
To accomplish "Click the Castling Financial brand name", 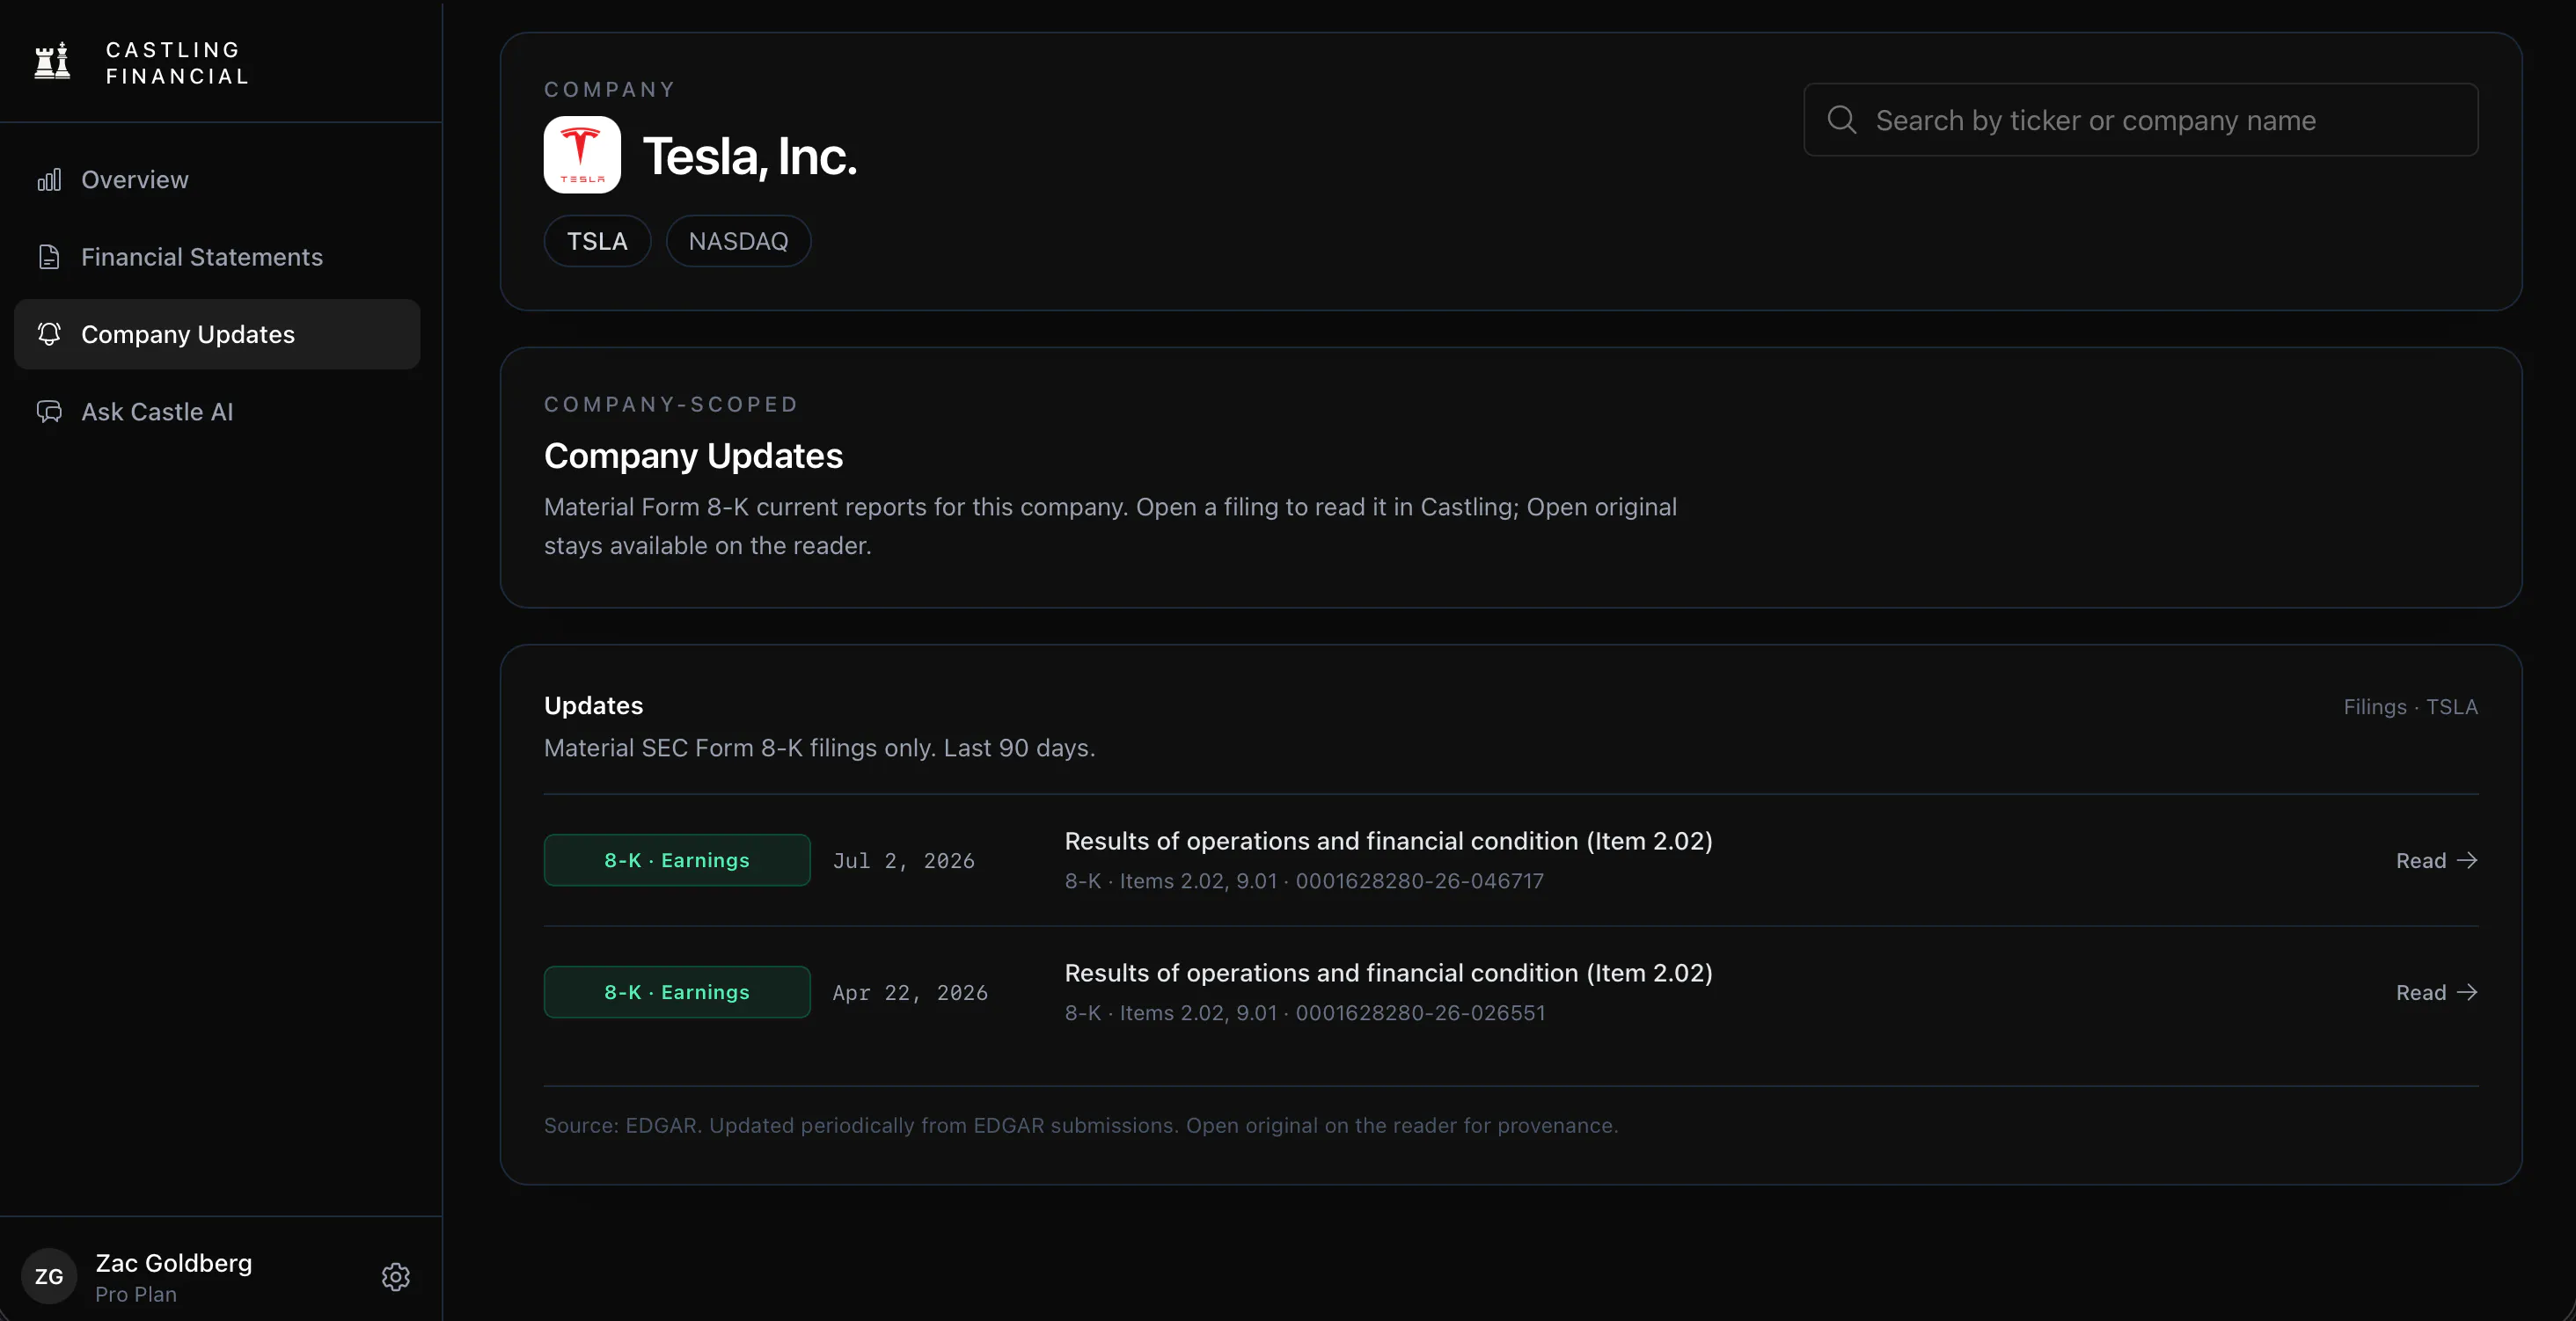I will point(177,63).
